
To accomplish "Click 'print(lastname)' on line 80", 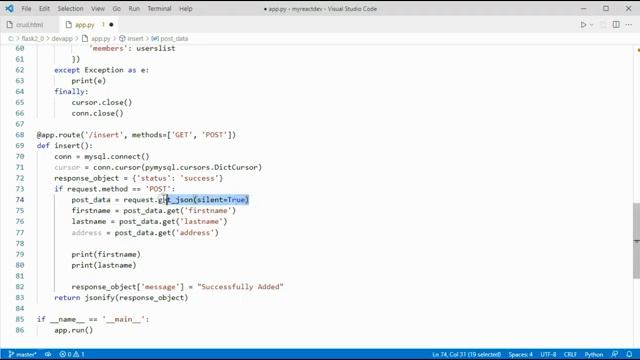I will pyautogui.click(x=104, y=265).
